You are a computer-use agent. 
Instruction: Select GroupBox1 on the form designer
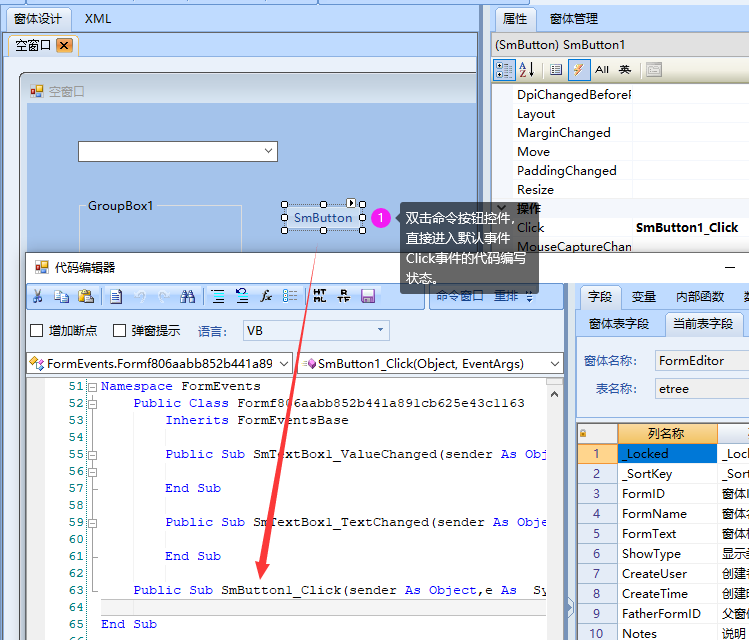pyautogui.click(x=120, y=206)
